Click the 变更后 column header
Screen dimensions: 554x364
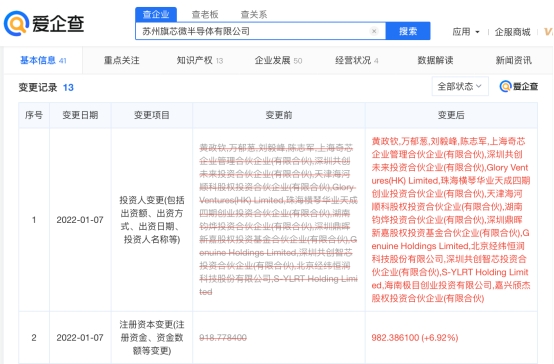pyautogui.click(x=451, y=115)
